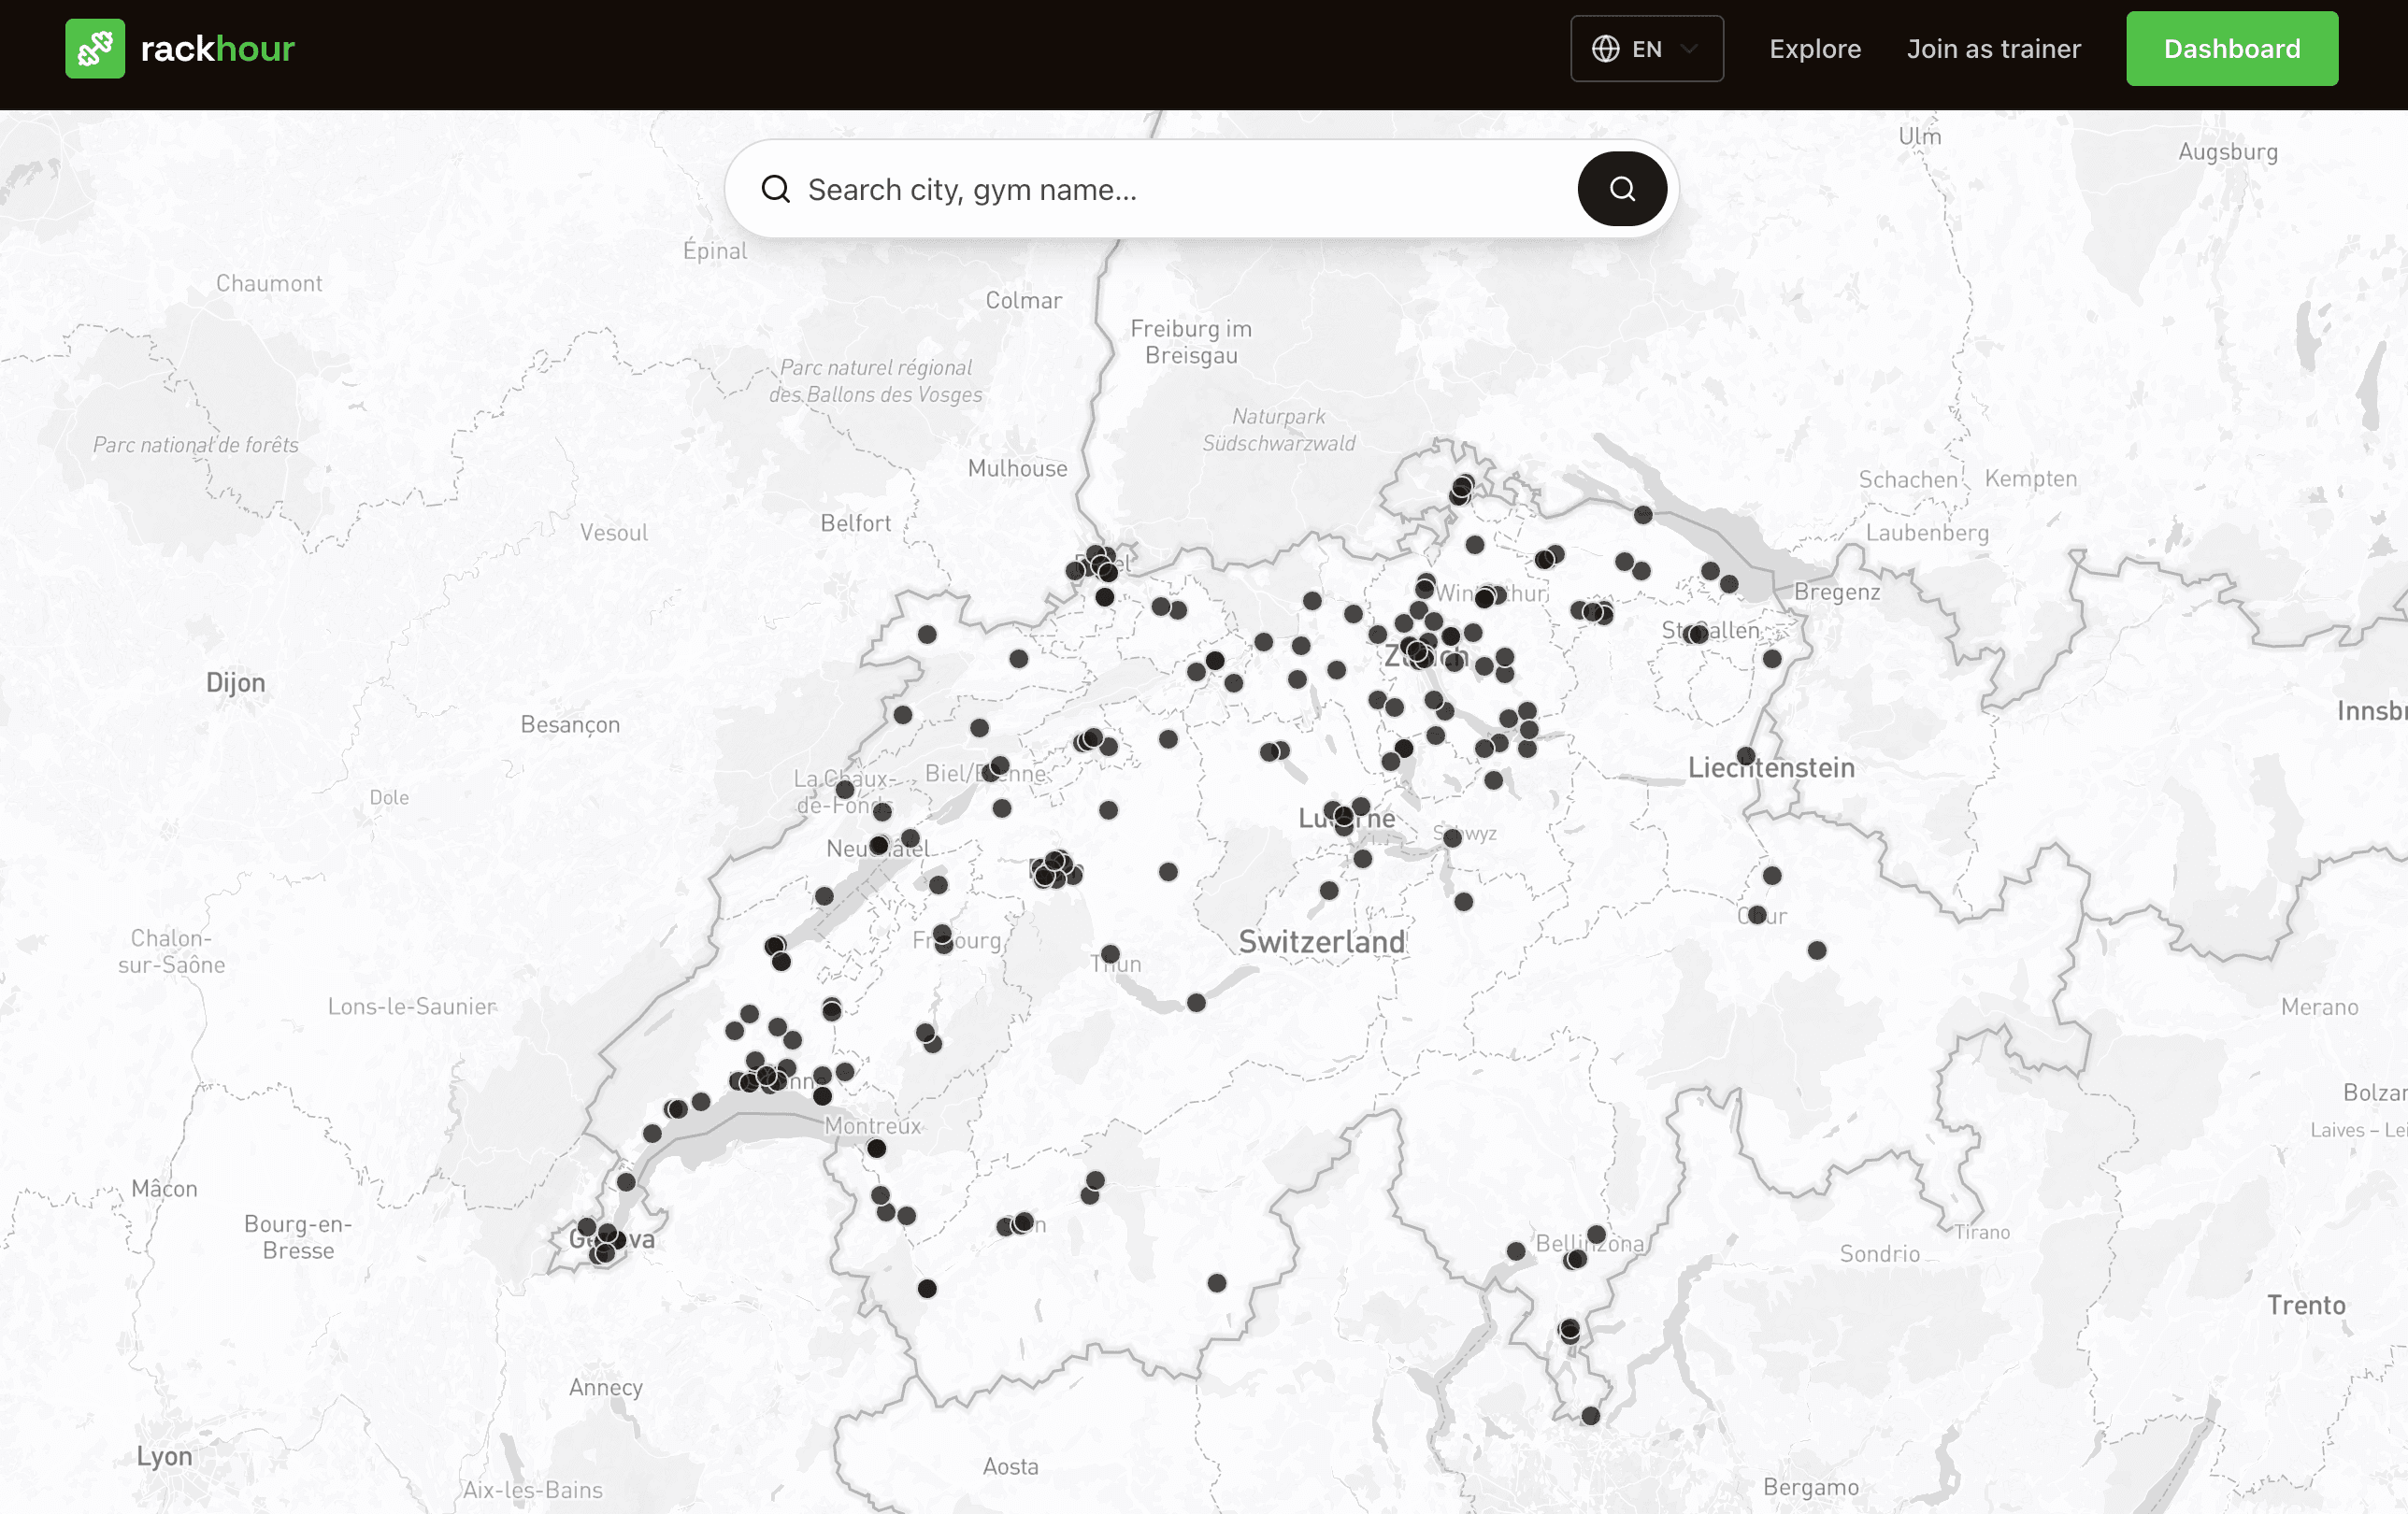
Task: Click the Aosta city label
Action: pos(1010,1466)
